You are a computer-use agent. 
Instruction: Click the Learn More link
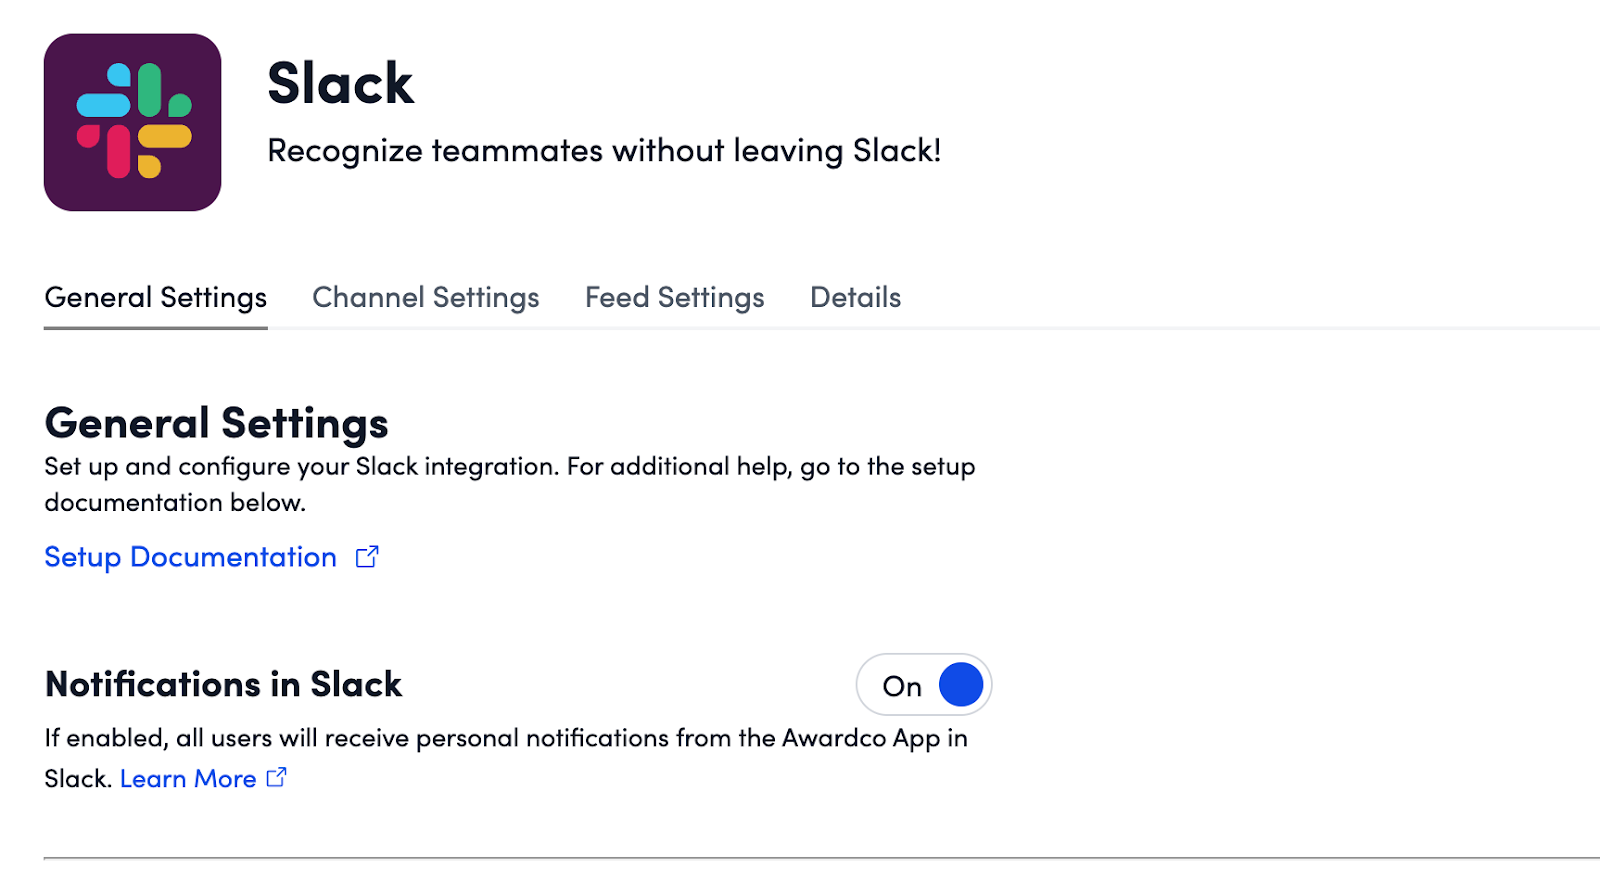[188, 779]
